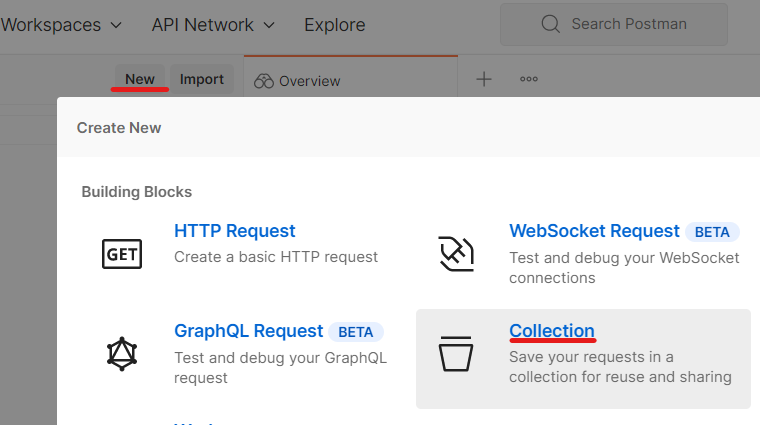Click the GraphQL Request logo icon

click(122, 354)
